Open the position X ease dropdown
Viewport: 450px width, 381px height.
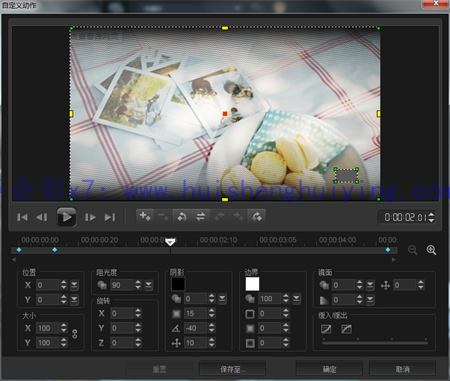pos(74,285)
